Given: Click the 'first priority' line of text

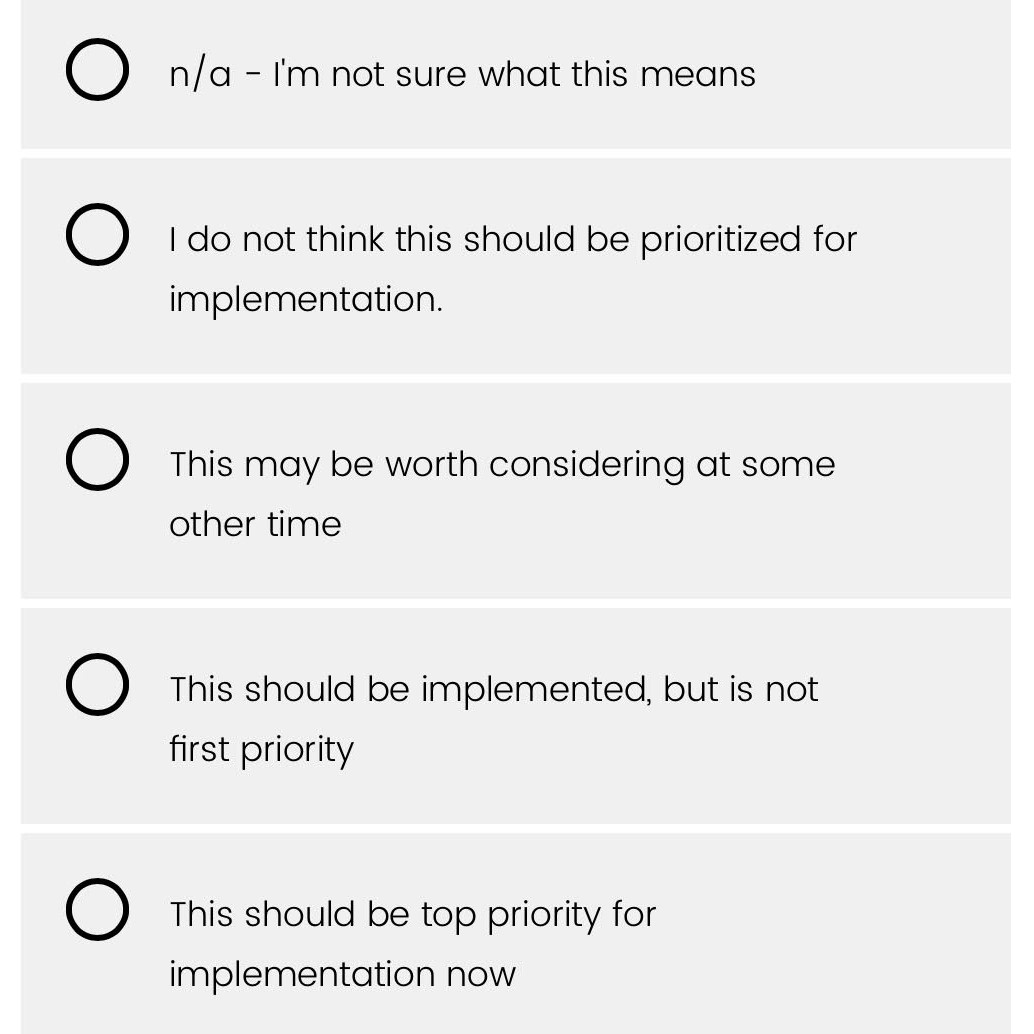Looking at the screenshot, I should tap(261, 749).
